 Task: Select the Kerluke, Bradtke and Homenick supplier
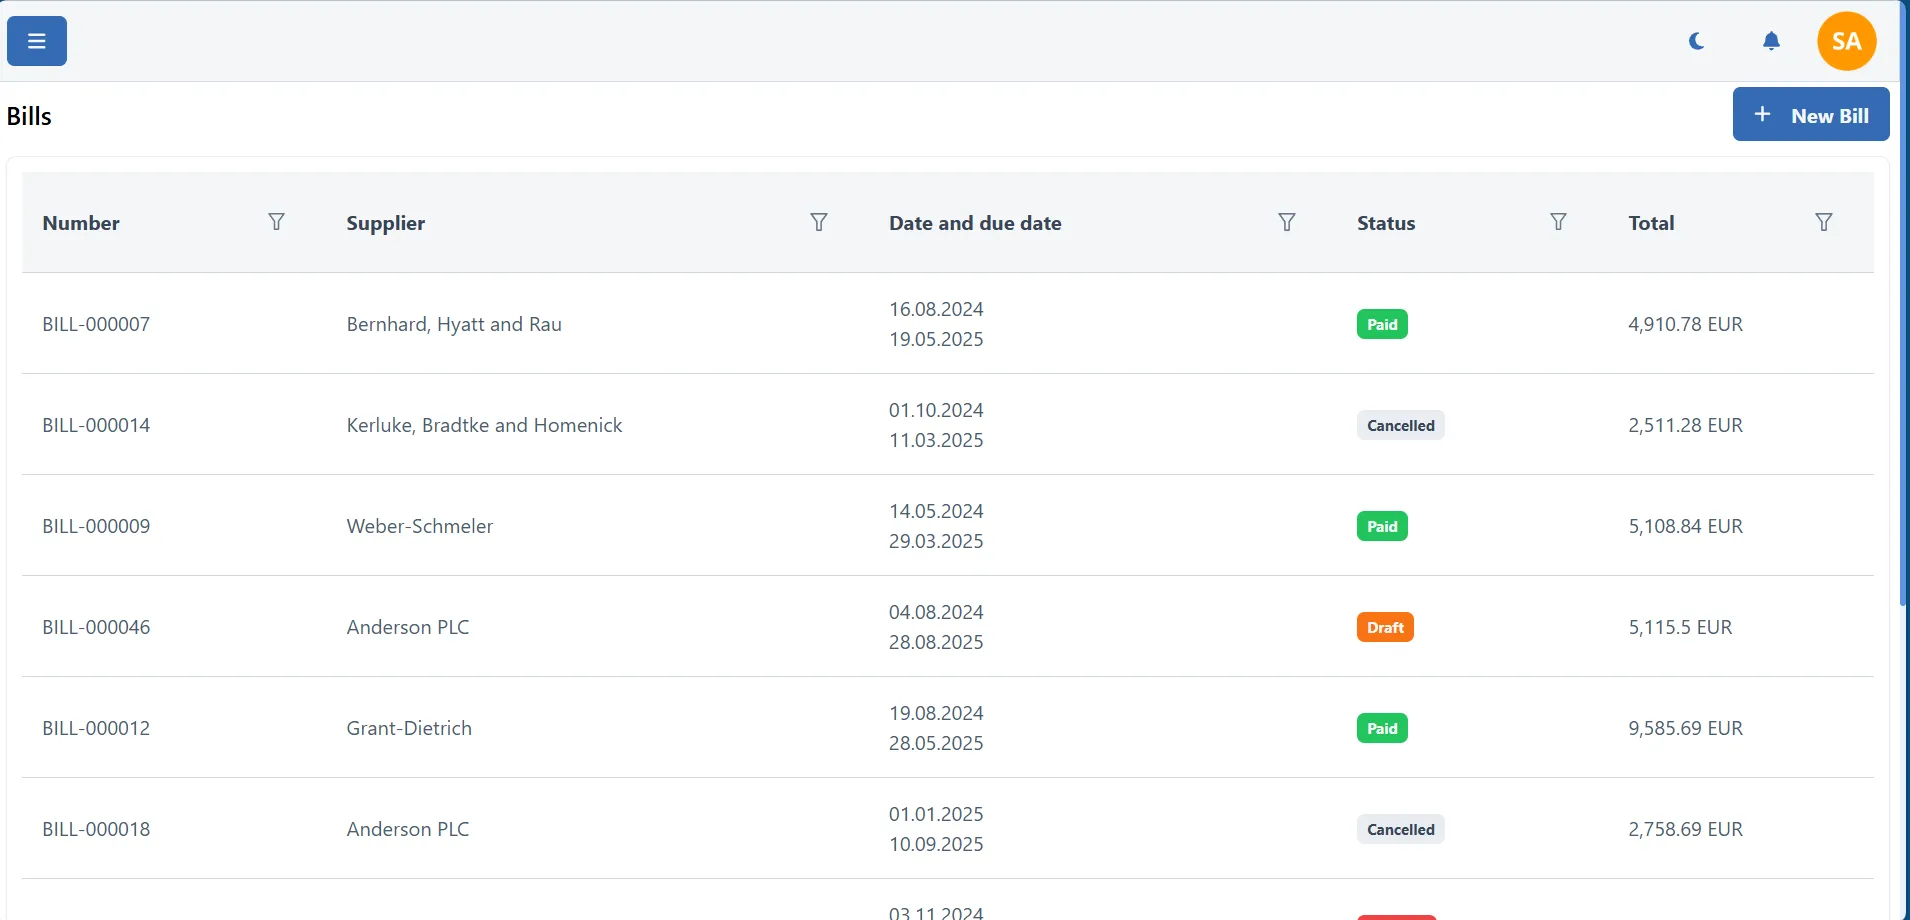pos(484,425)
